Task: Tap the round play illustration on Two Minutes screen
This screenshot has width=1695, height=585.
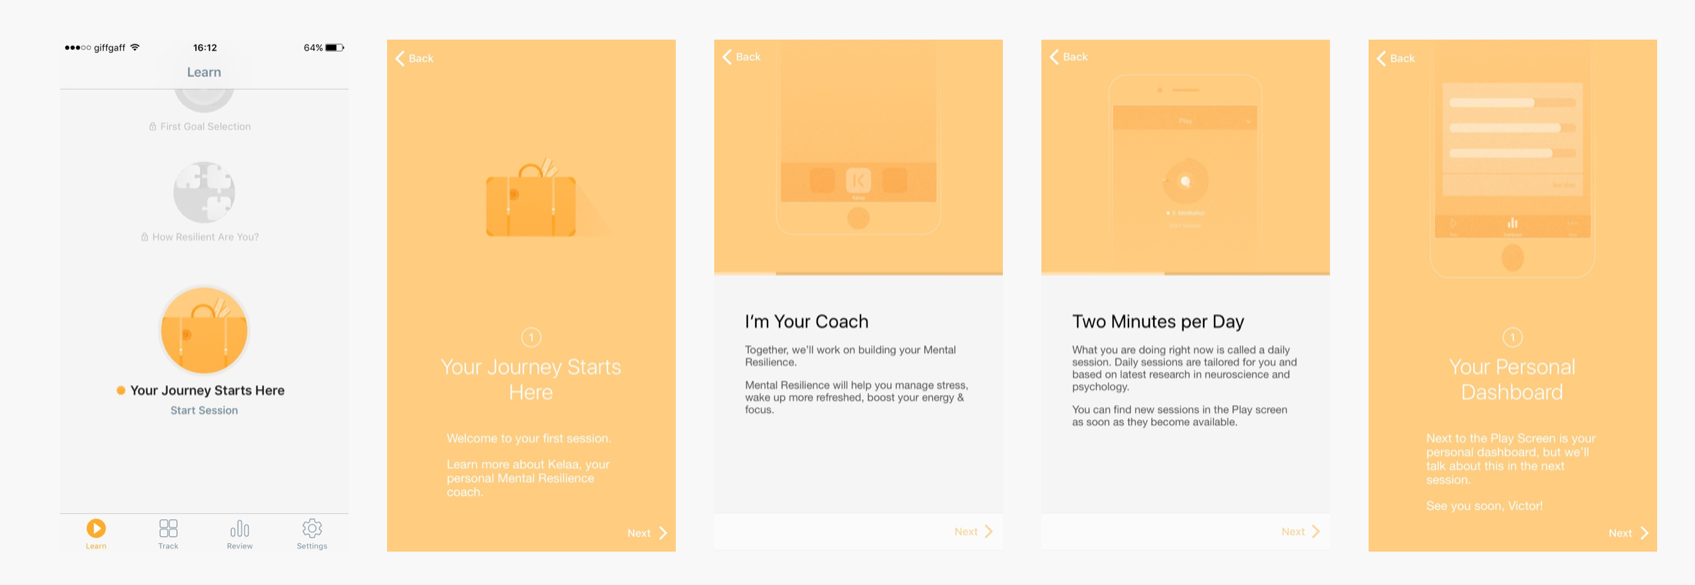Action: tap(1186, 181)
